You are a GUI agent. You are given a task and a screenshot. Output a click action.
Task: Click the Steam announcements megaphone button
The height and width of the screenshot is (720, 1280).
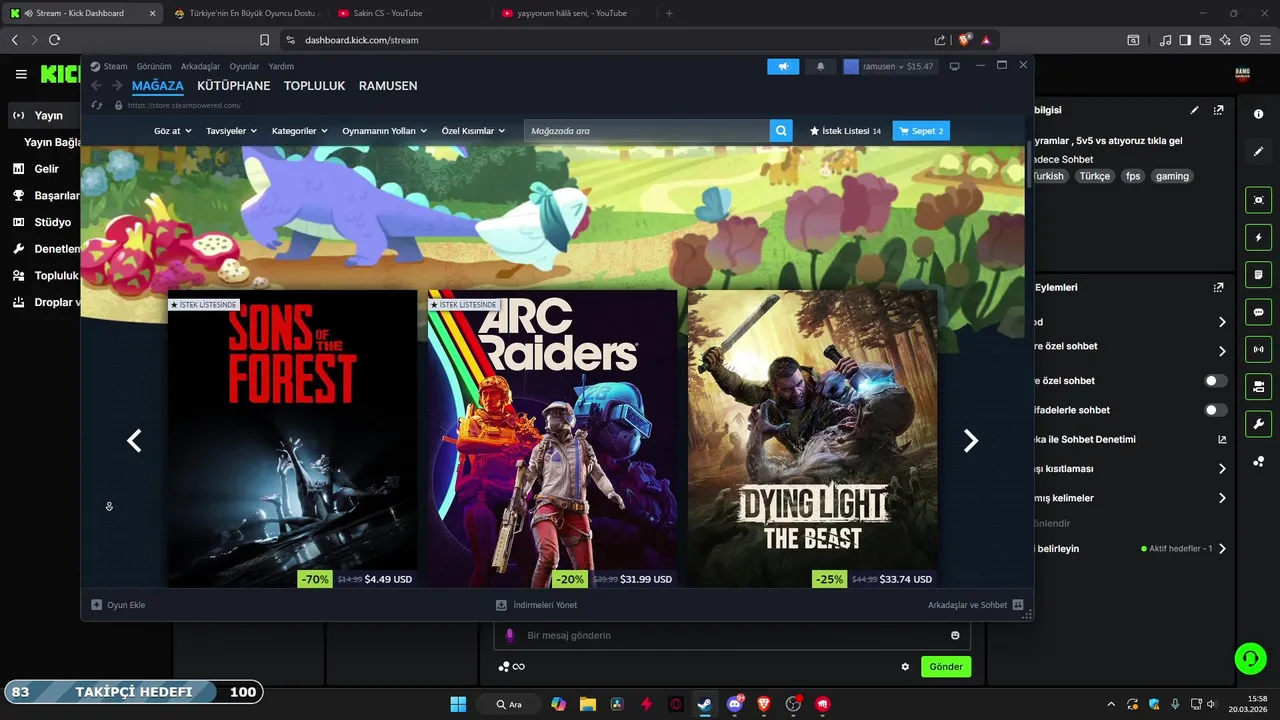coord(783,66)
